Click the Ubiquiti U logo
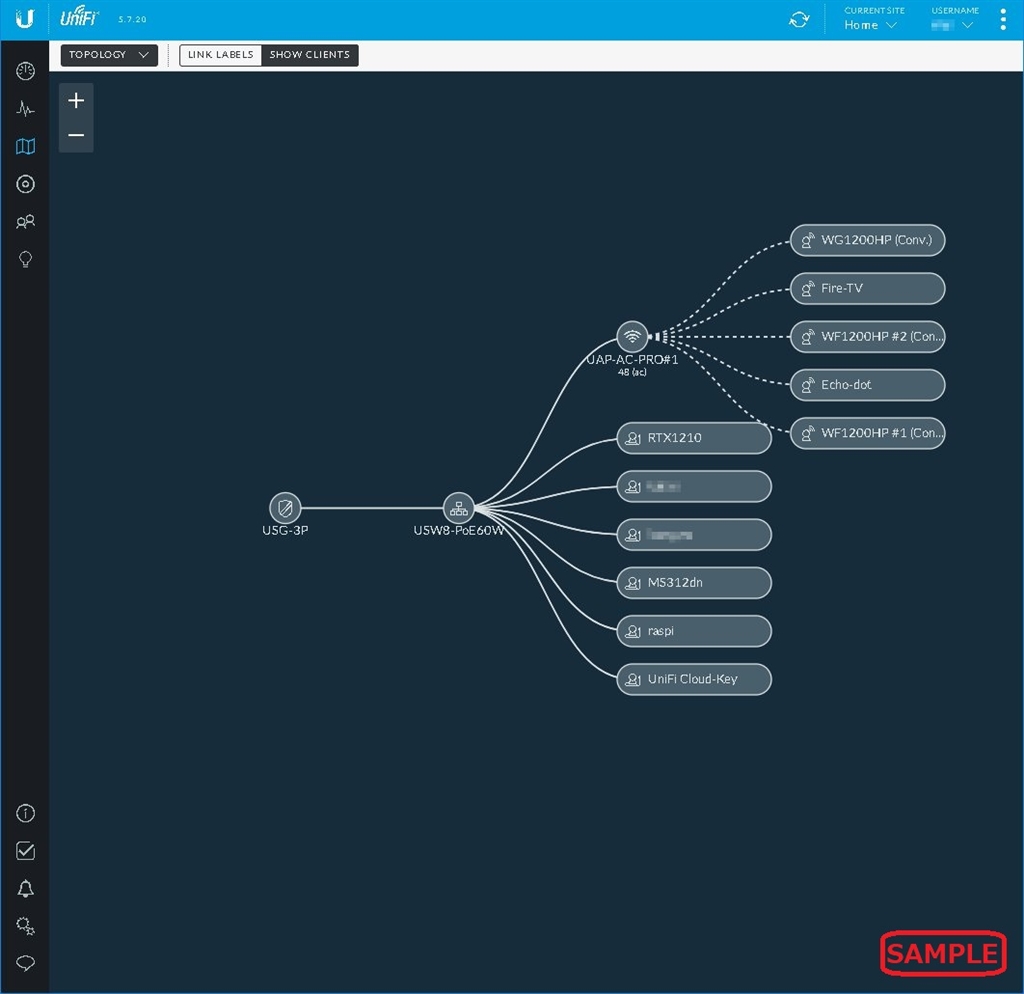The image size is (1024, 994). 24,19
